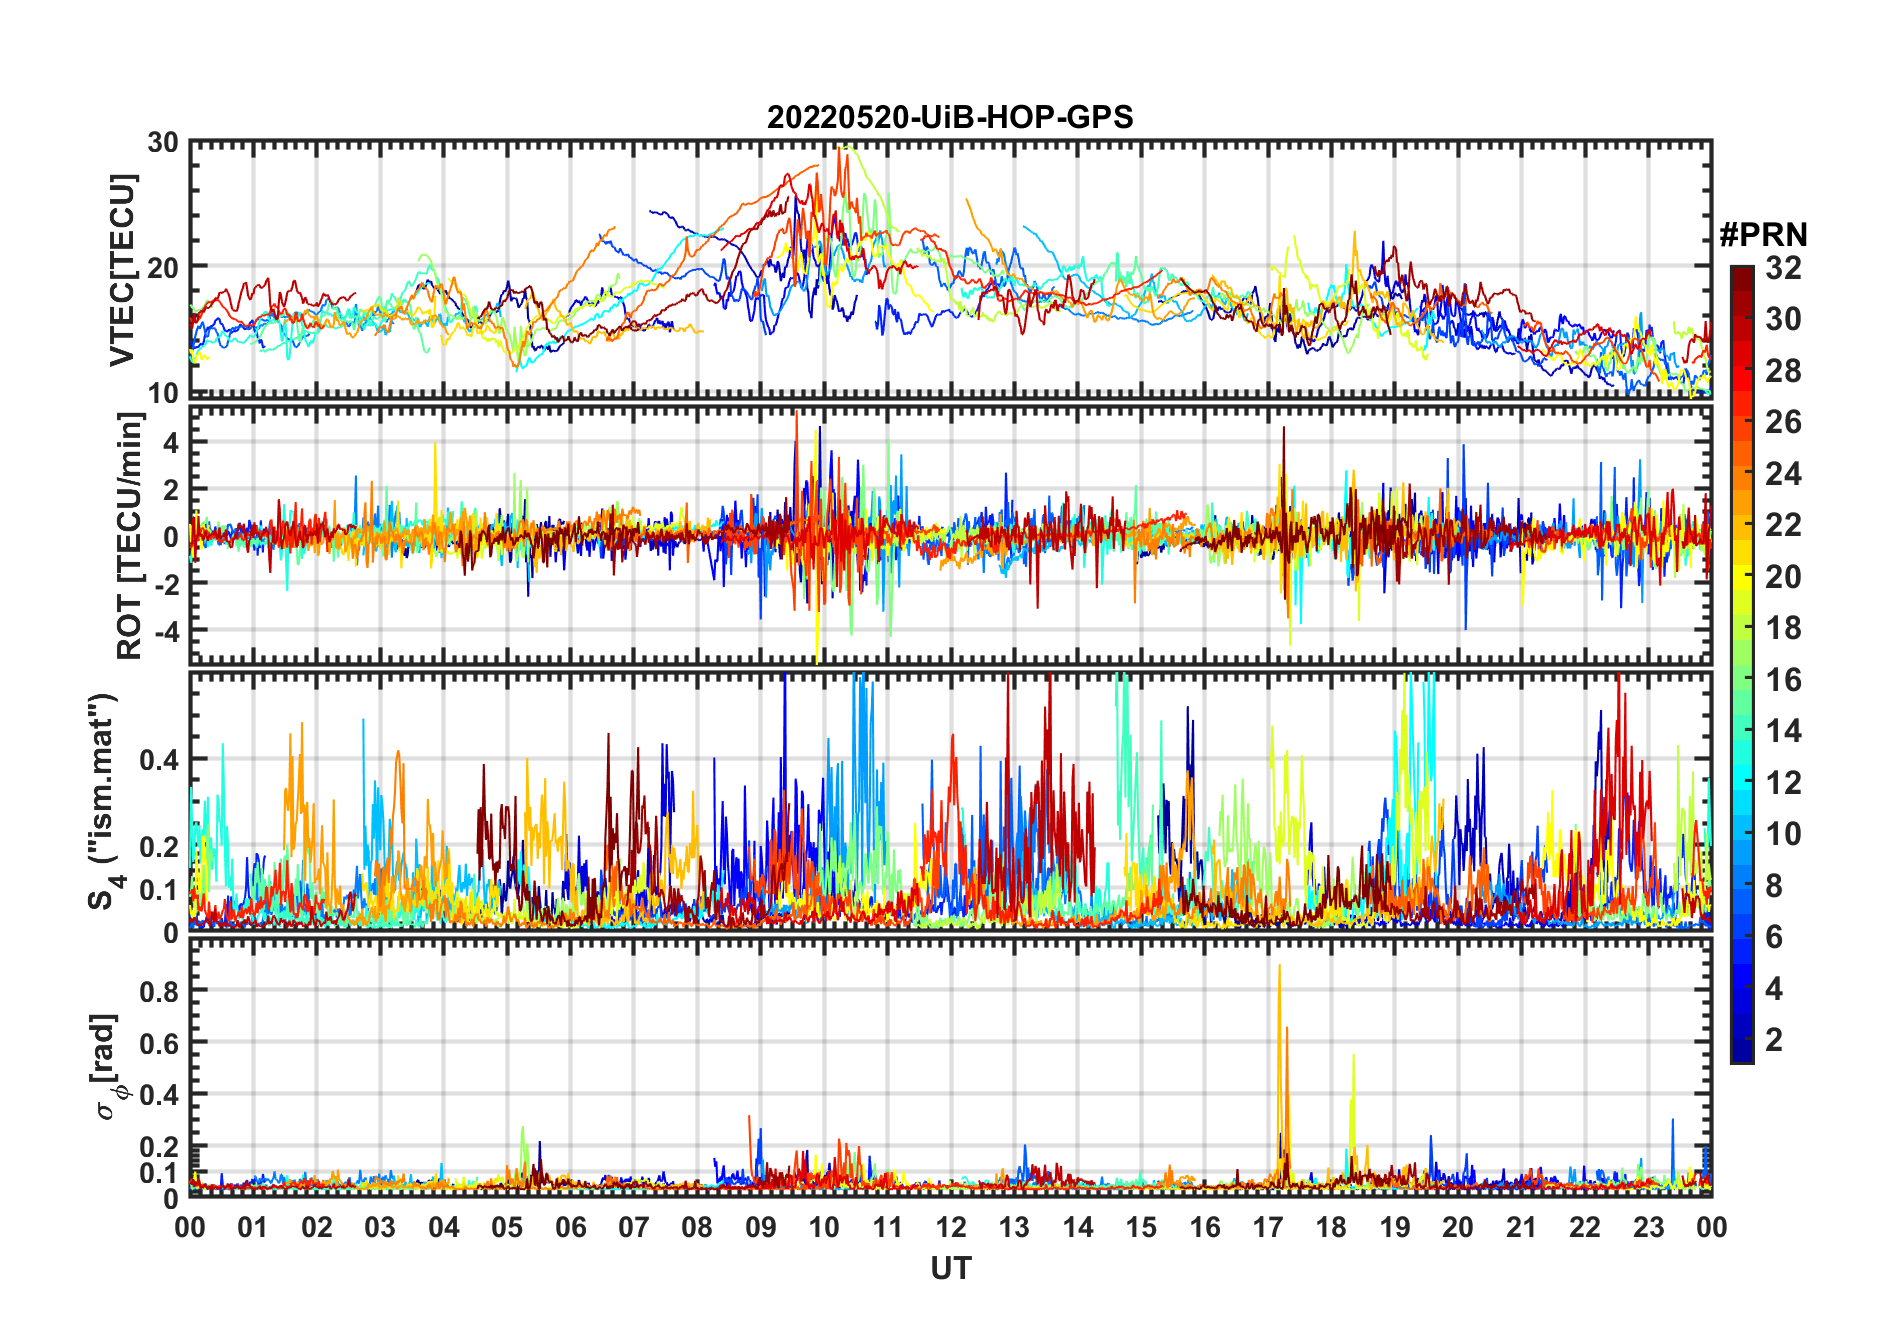Select VTEC y-axis tick label 30
The width and height of the screenshot is (1902, 1330).
click(x=163, y=142)
